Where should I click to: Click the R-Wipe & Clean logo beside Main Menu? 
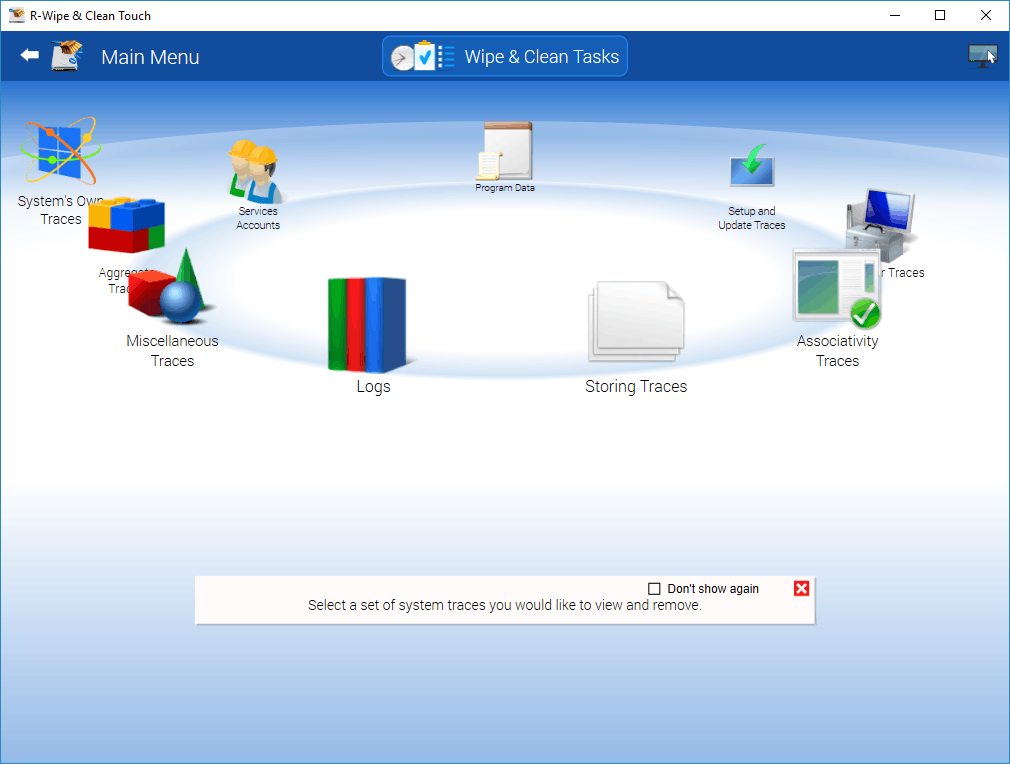(x=67, y=56)
